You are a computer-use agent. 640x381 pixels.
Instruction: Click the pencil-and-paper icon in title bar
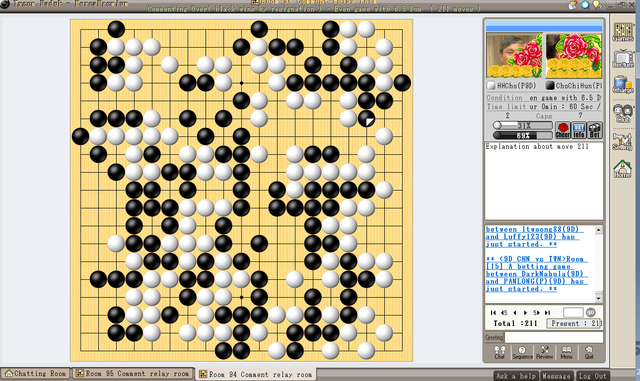[x=573, y=4]
